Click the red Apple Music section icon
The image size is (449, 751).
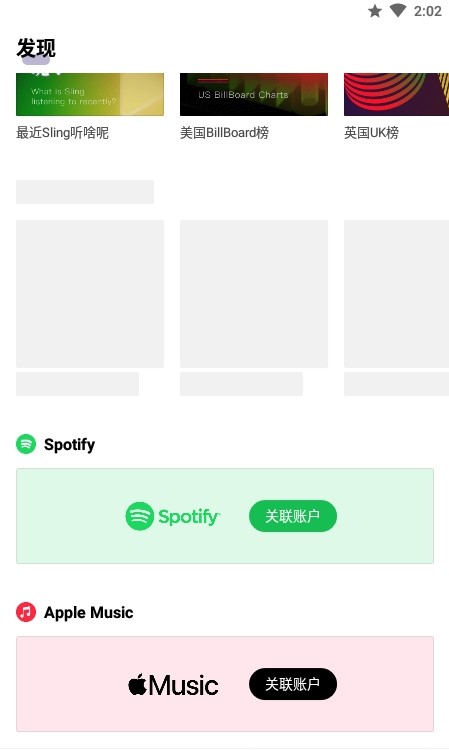pyautogui.click(x=26, y=612)
